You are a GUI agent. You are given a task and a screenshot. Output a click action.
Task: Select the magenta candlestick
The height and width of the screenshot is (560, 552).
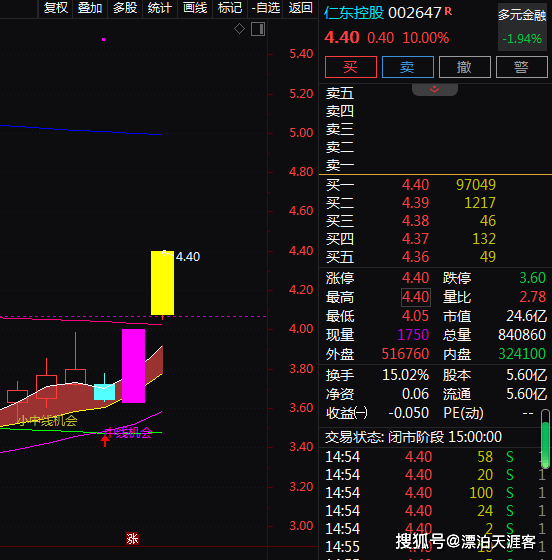point(134,366)
